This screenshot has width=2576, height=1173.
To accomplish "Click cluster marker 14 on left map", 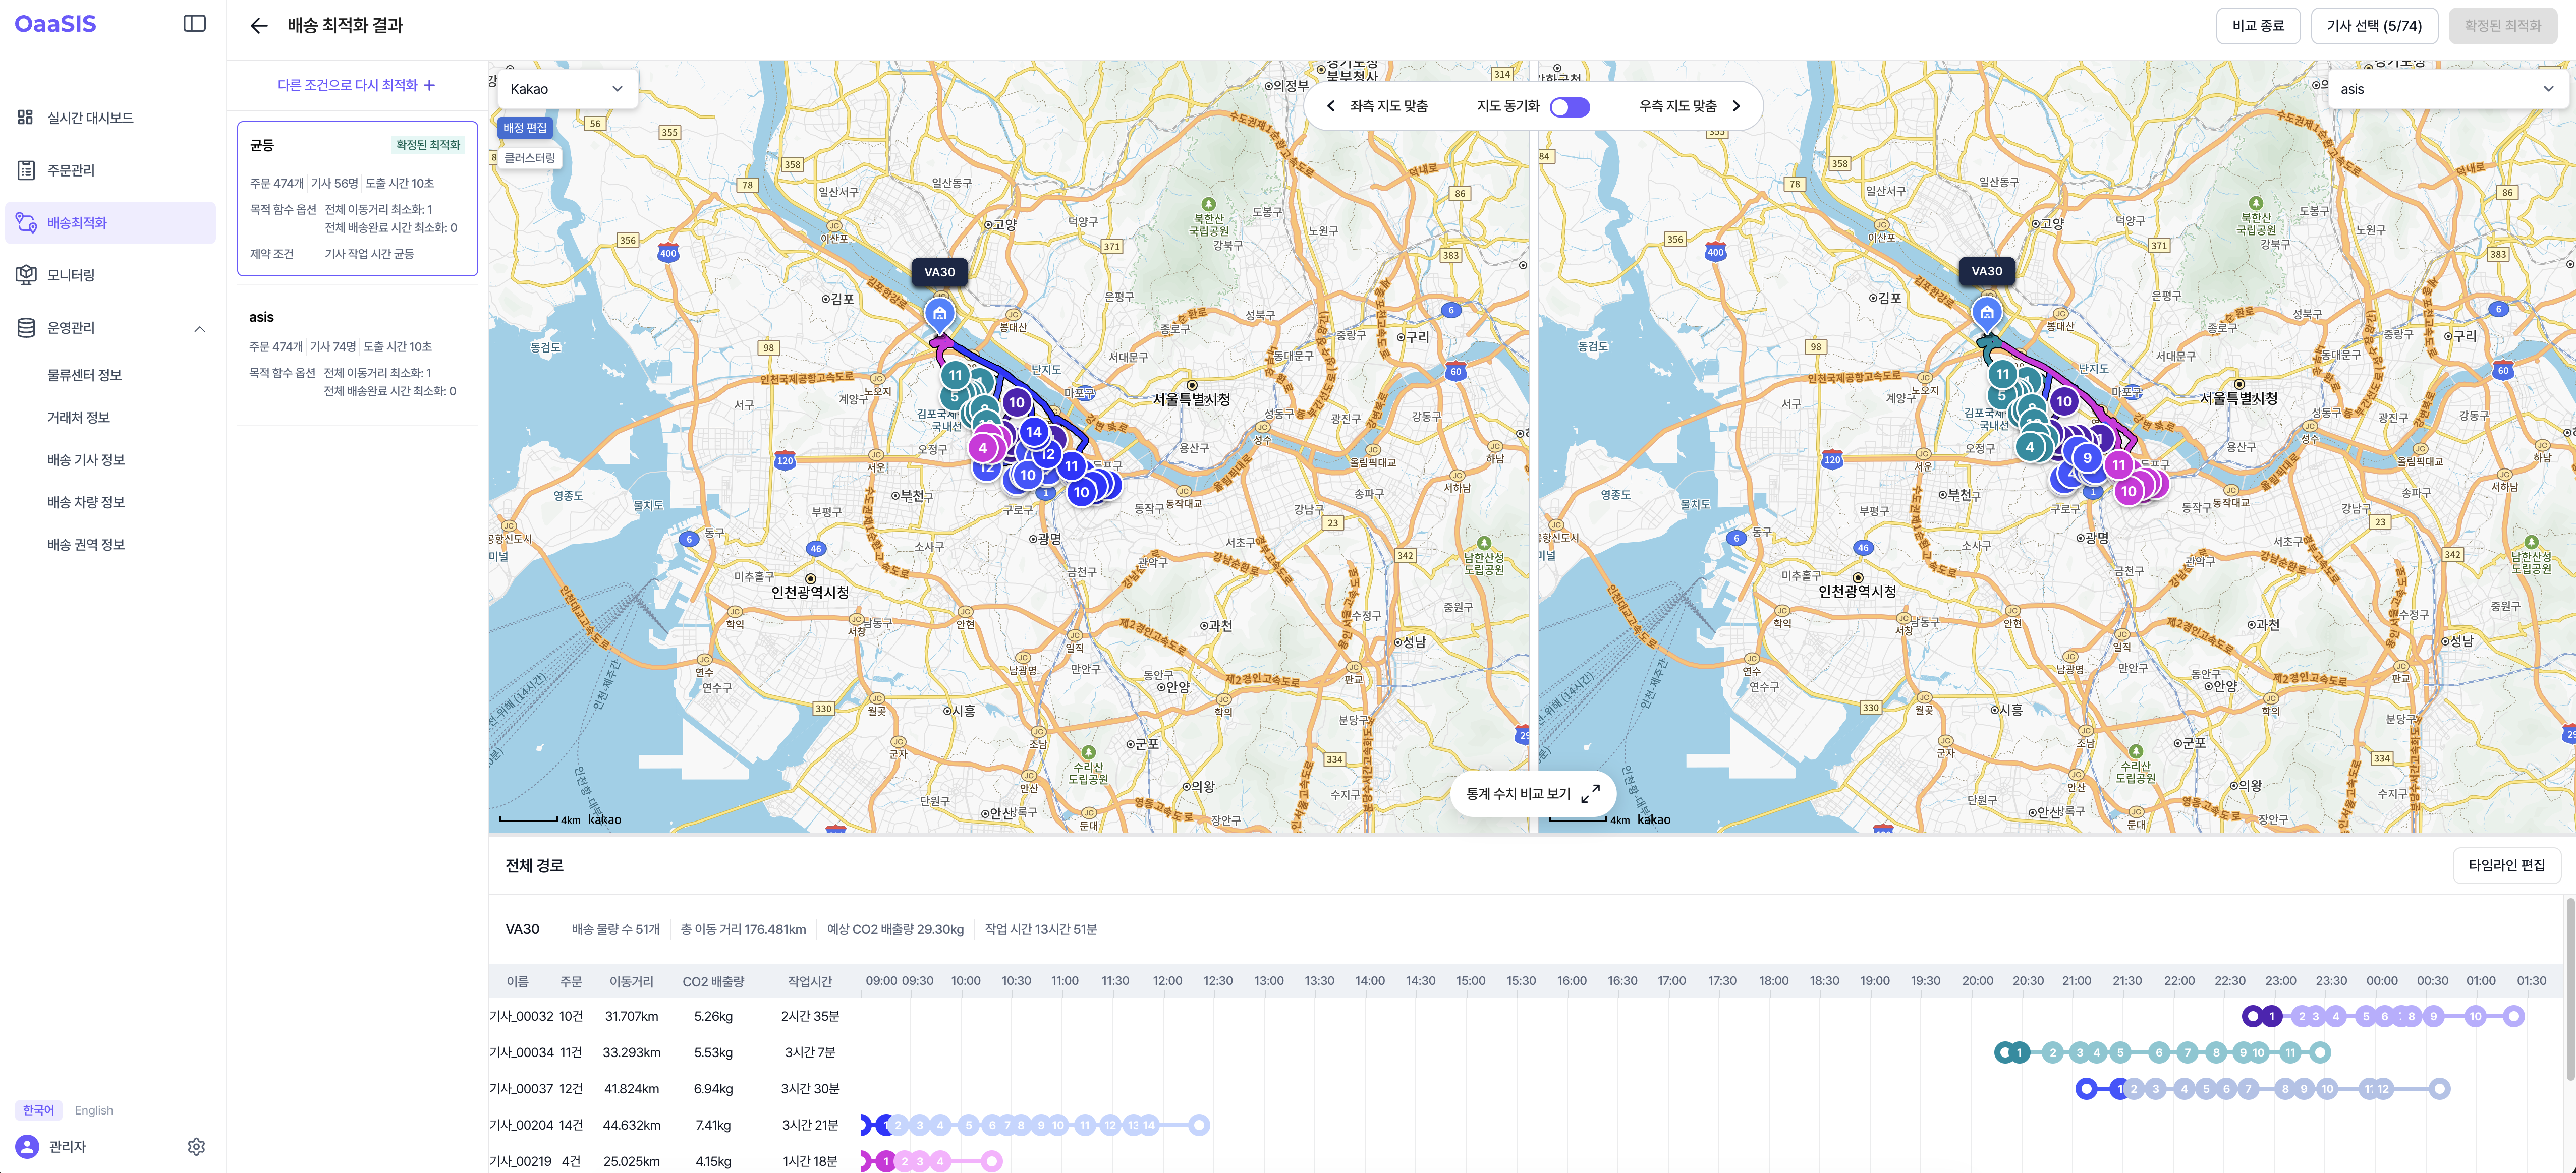I will (x=1033, y=432).
